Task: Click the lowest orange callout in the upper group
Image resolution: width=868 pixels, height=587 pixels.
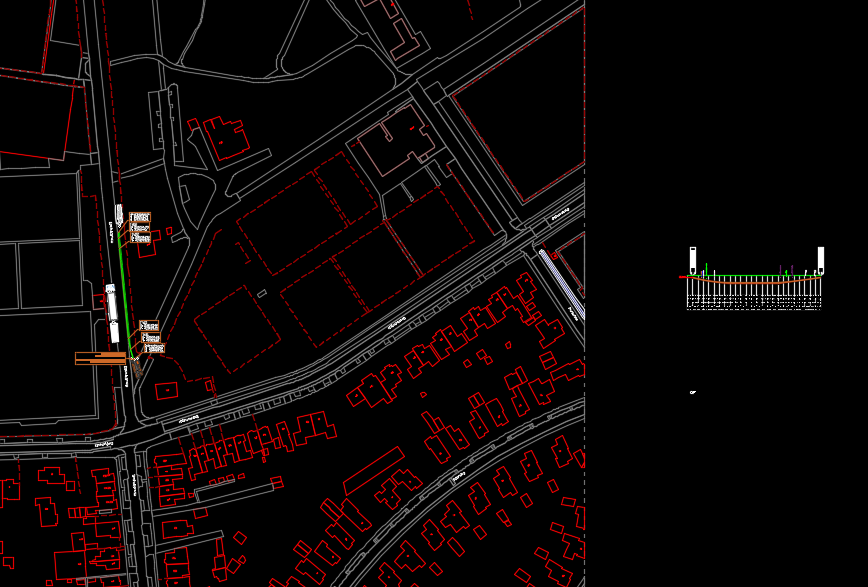Action: point(140,238)
